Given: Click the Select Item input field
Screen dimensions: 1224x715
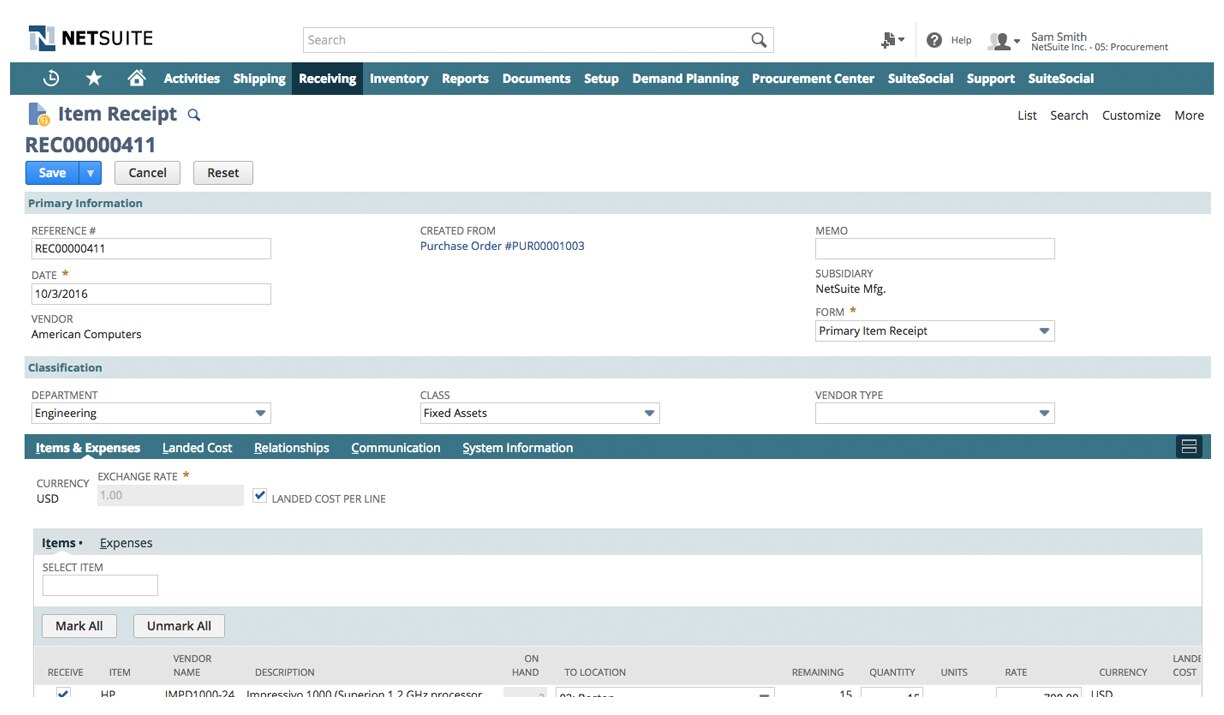Looking at the screenshot, I should click(x=100, y=586).
